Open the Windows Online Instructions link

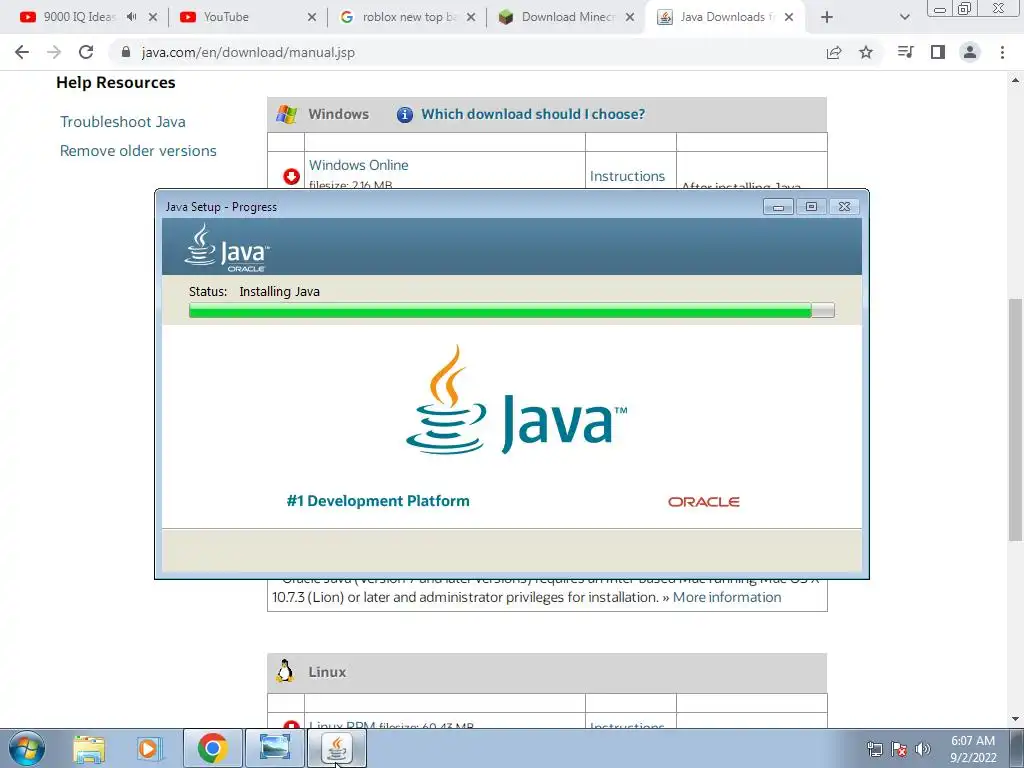(627, 176)
